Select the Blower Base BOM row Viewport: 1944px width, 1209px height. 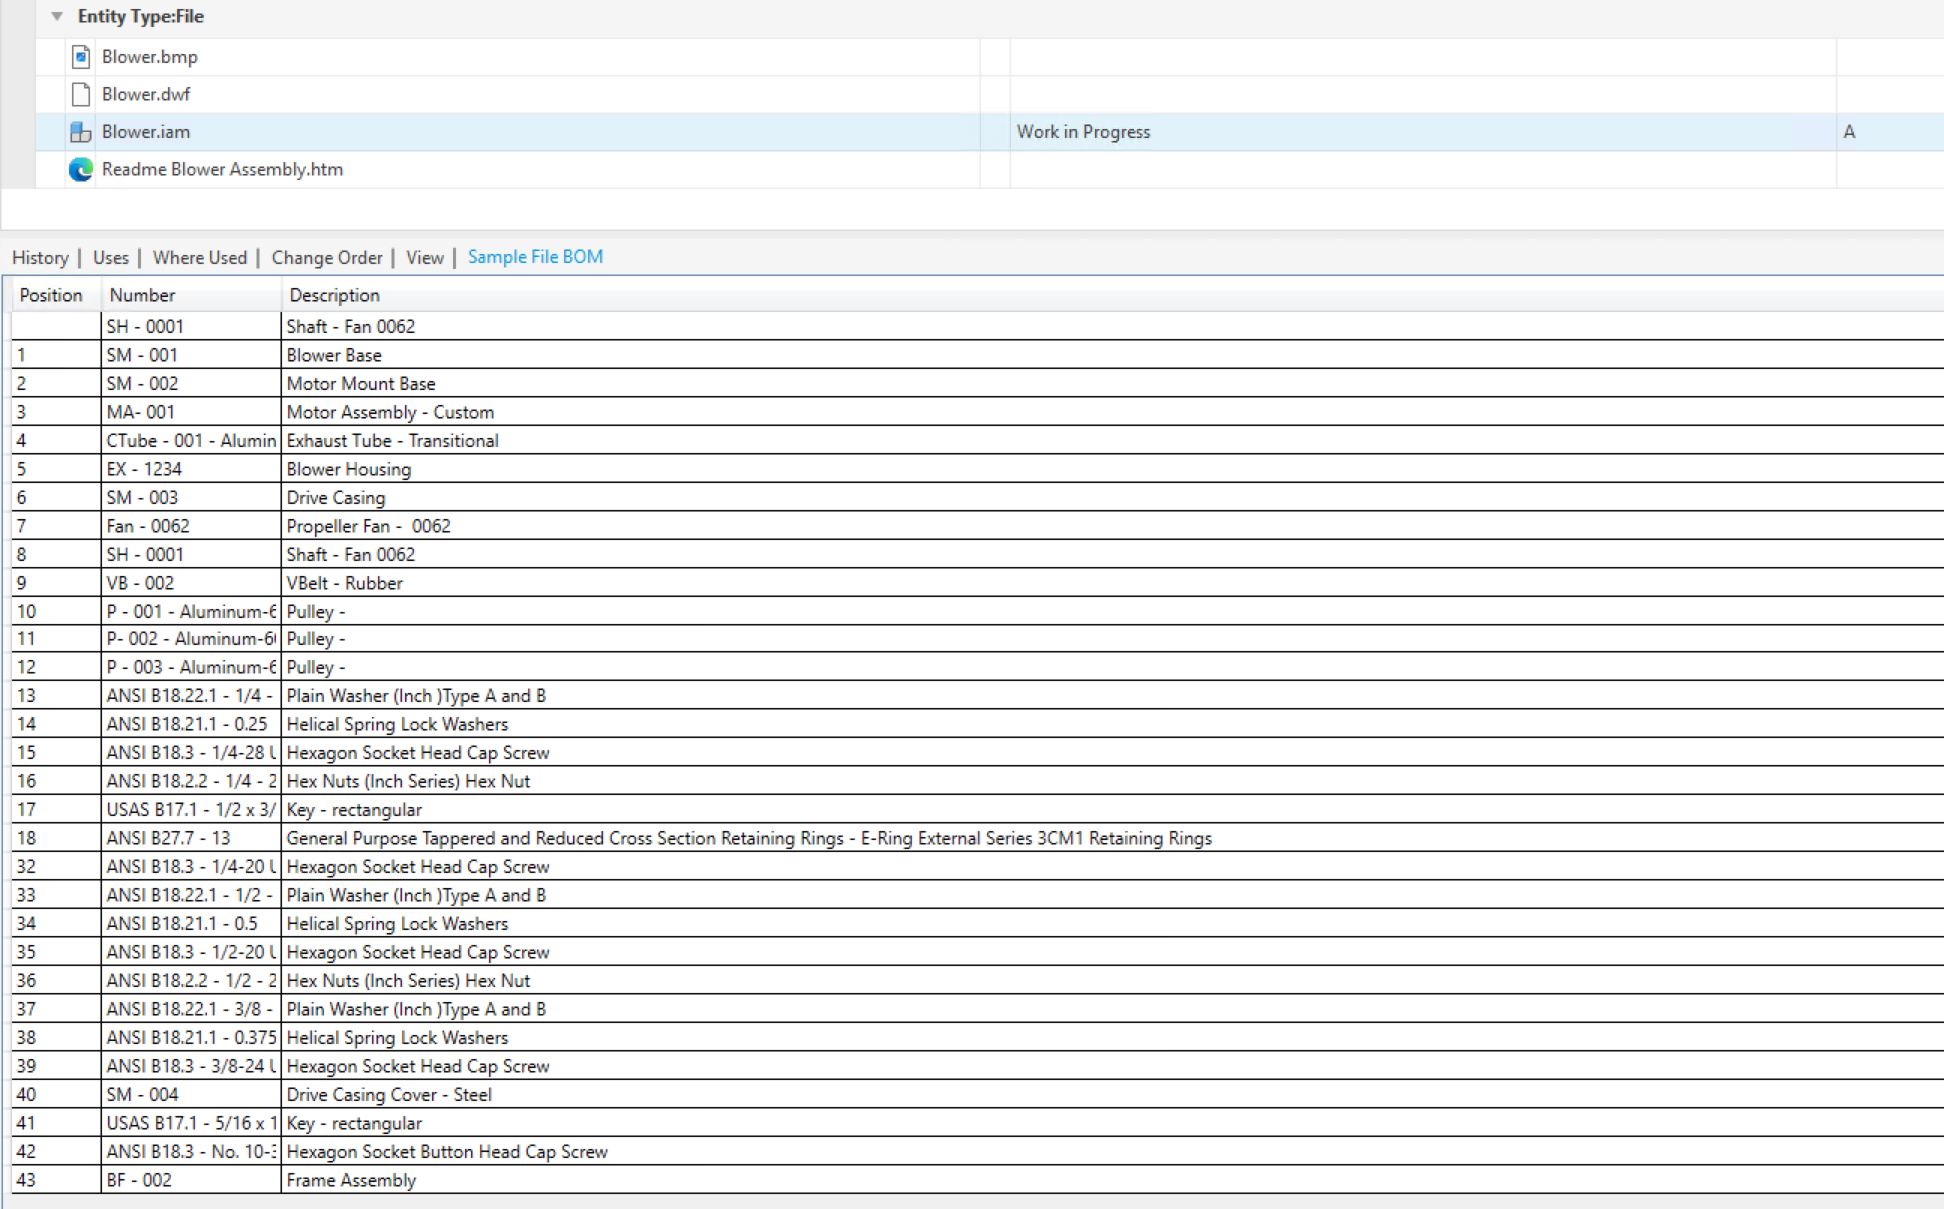point(334,355)
